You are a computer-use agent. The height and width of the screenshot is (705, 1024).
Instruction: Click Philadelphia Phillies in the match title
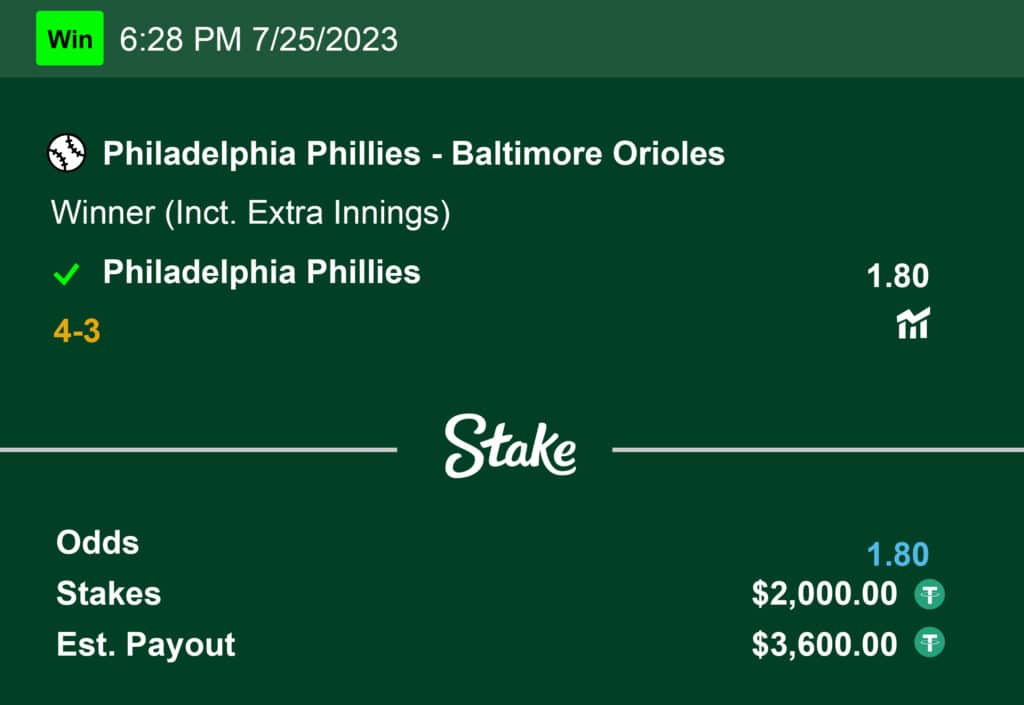click(262, 154)
